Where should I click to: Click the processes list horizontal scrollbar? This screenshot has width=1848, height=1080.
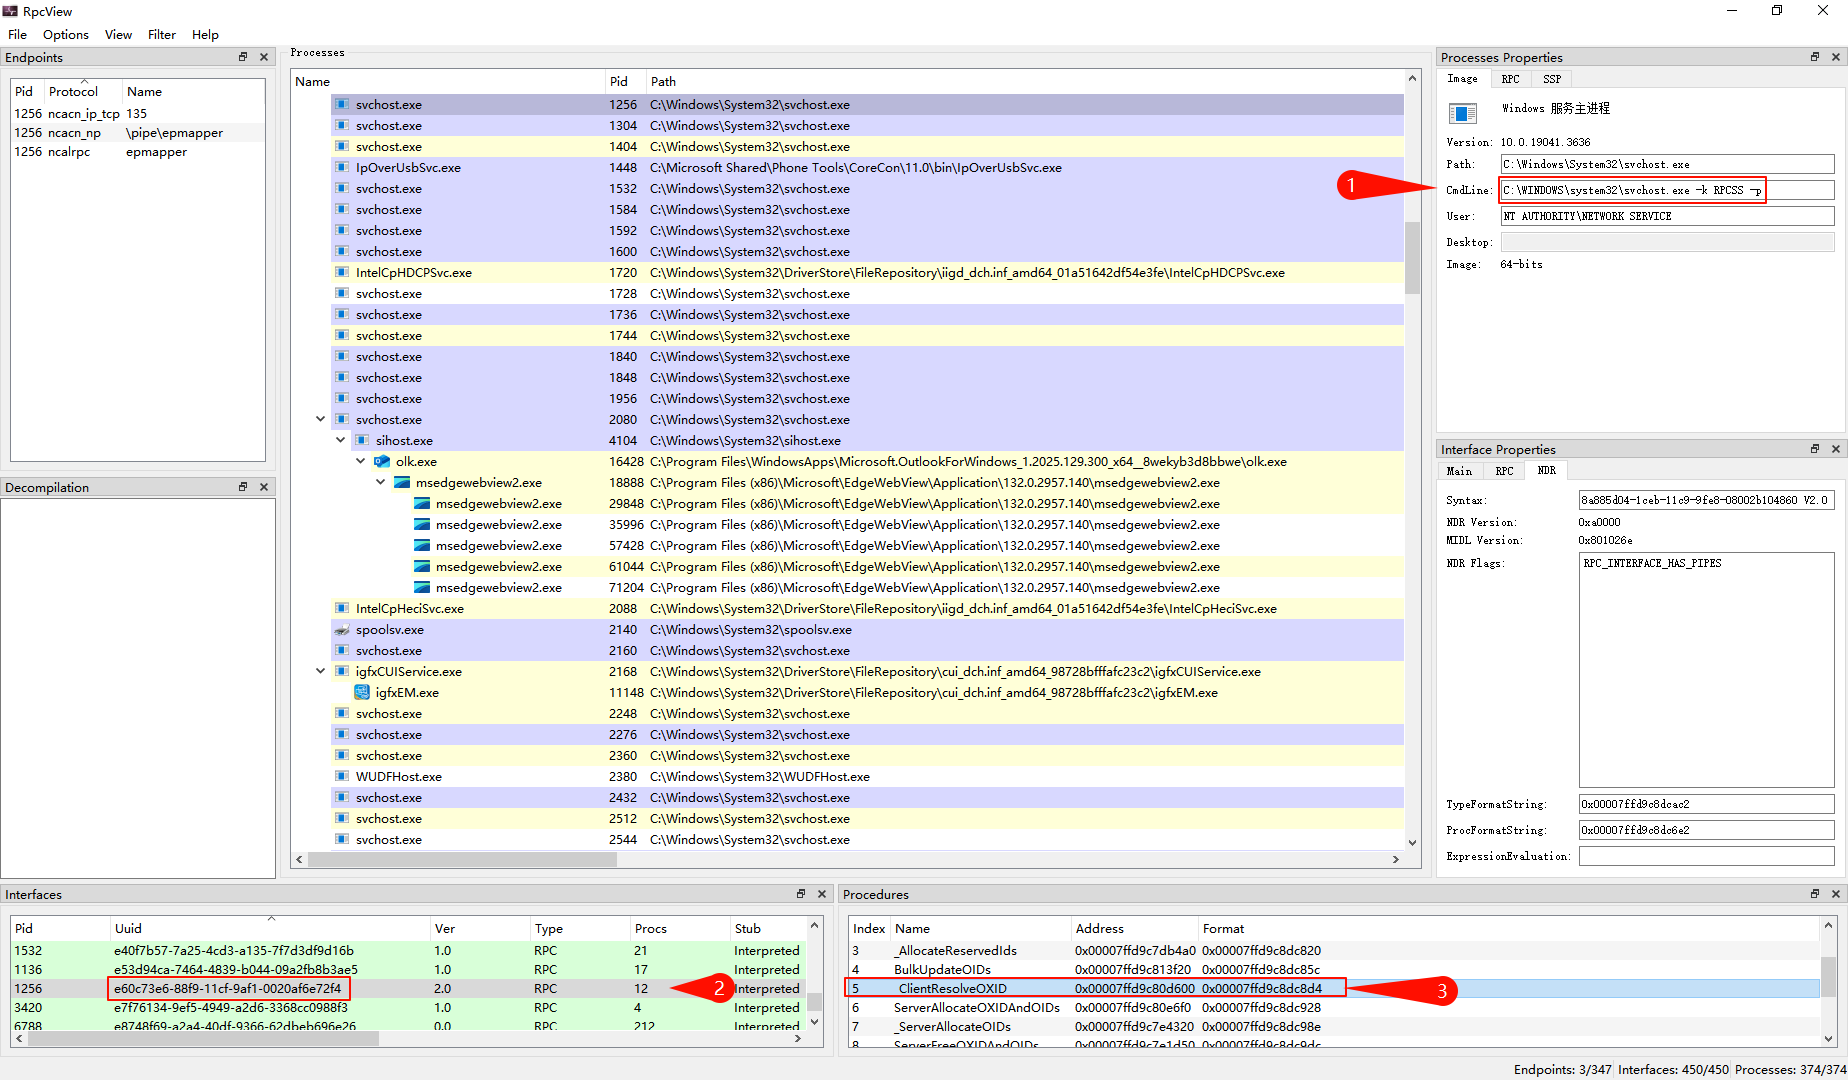[462, 859]
